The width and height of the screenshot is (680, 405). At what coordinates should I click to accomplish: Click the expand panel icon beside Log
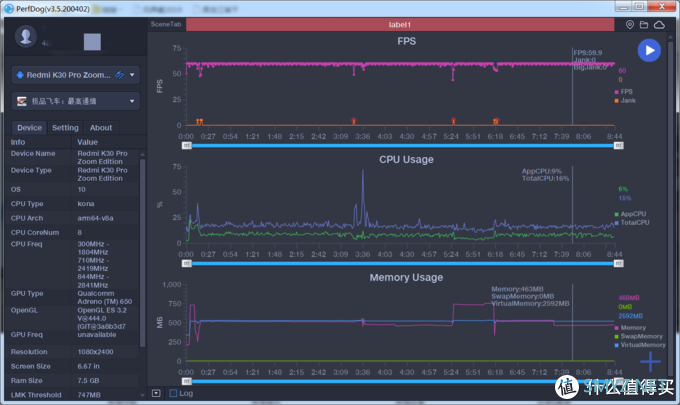(x=156, y=393)
